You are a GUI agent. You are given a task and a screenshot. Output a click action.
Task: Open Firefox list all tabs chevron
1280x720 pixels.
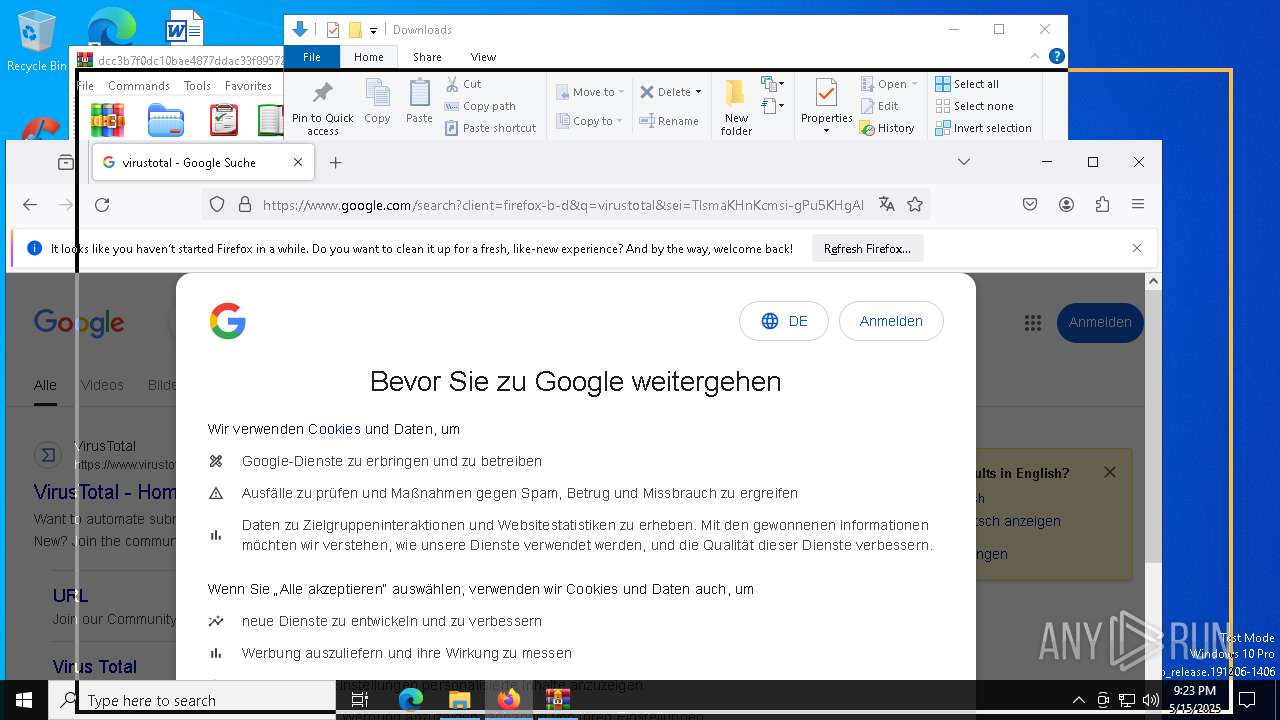963,161
